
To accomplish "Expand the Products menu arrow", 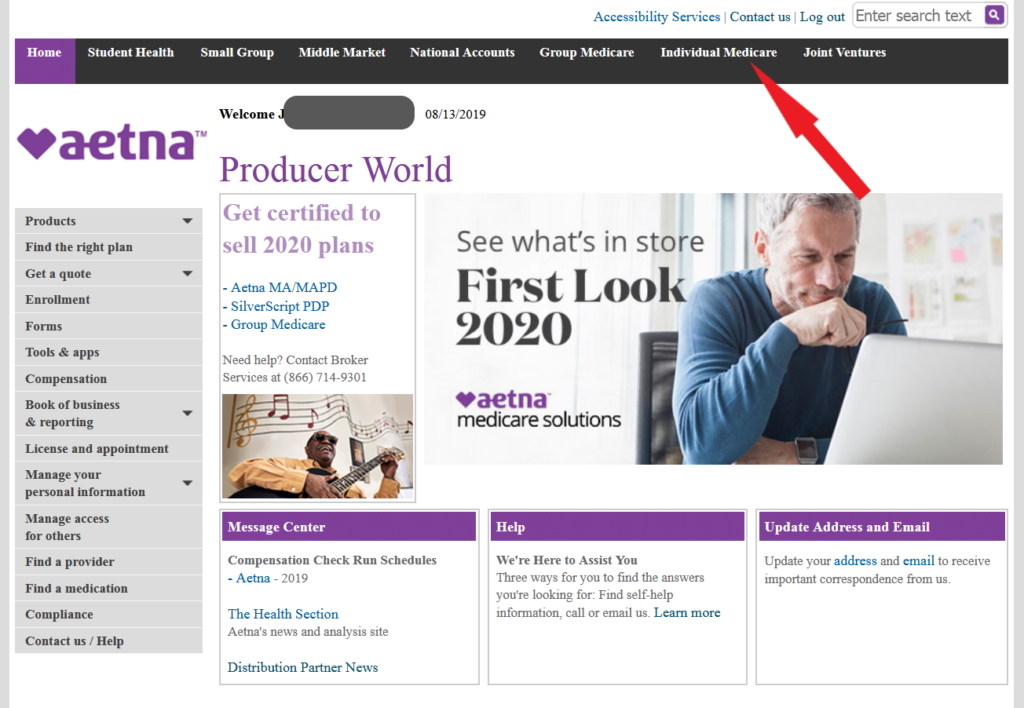I will pos(187,221).
